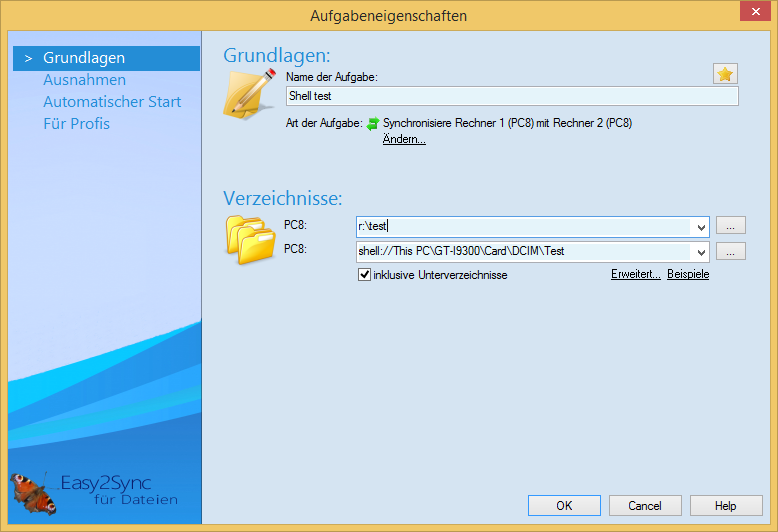Click the yellow star favorite icon

coord(725,74)
